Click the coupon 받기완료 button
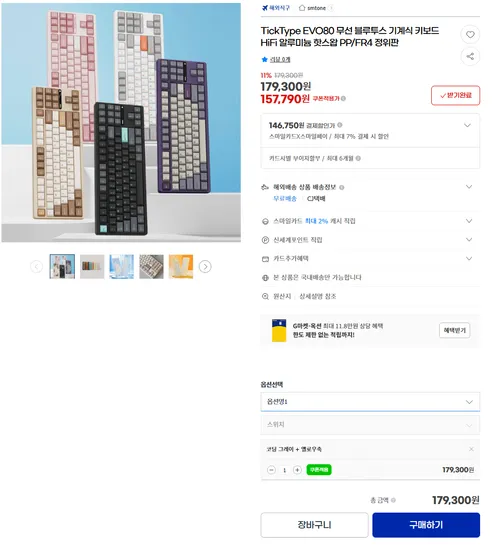The image size is (500, 550). click(x=455, y=95)
